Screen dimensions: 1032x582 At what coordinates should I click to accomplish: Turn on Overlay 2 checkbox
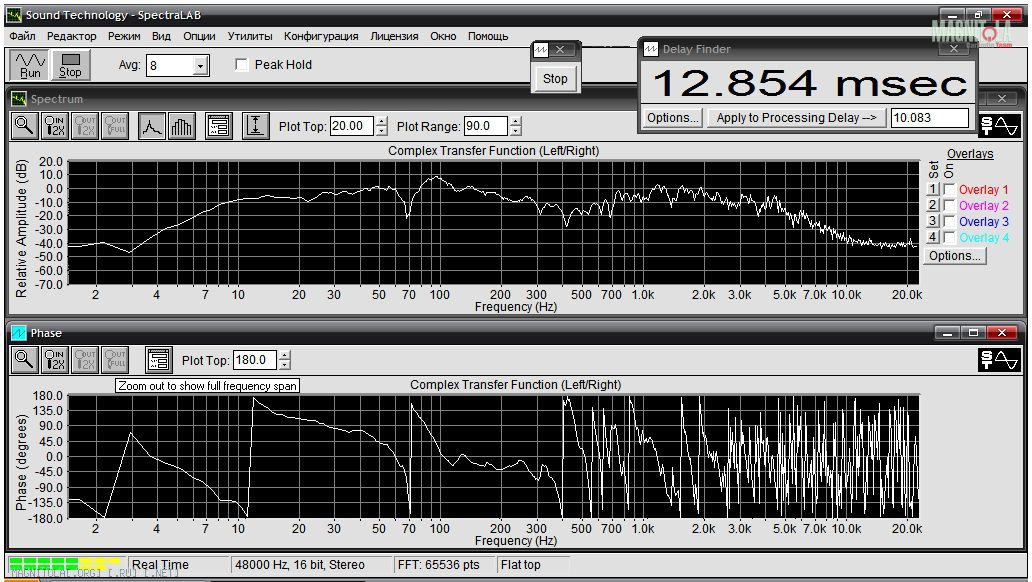coord(949,205)
